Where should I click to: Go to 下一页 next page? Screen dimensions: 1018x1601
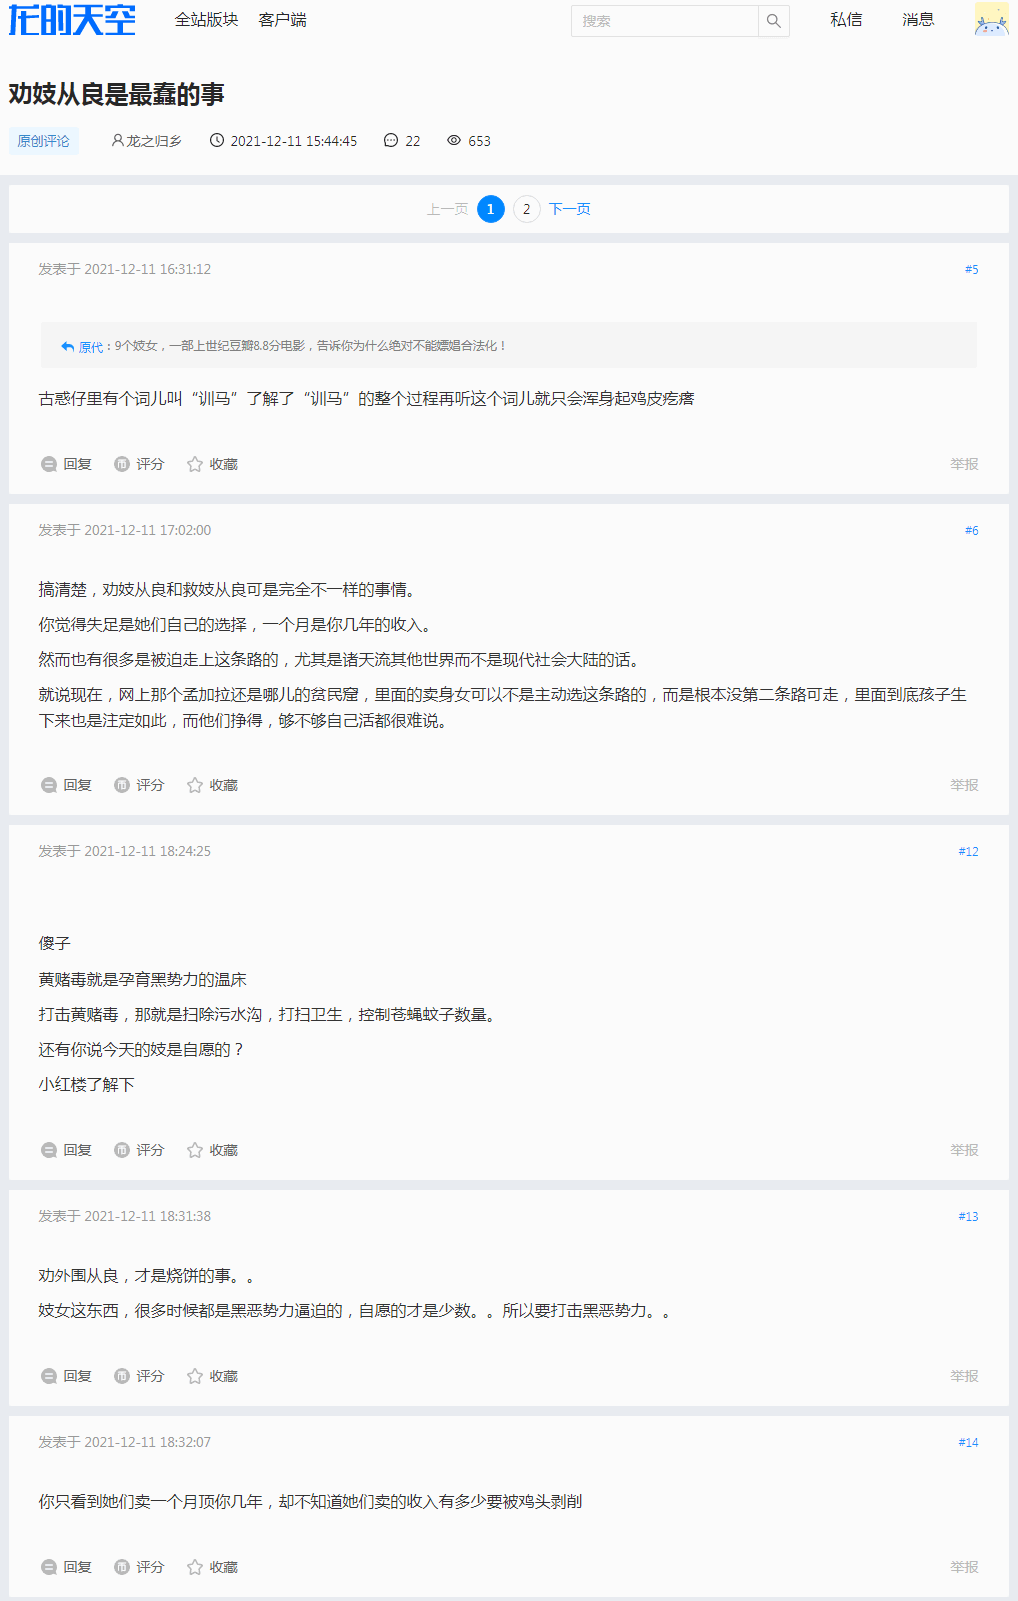(x=570, y=209)
